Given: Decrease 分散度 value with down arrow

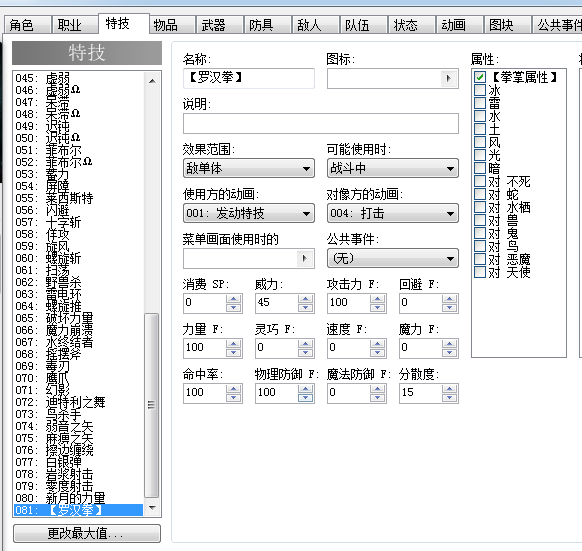Looking at the screenshot, I should [449, 397].
